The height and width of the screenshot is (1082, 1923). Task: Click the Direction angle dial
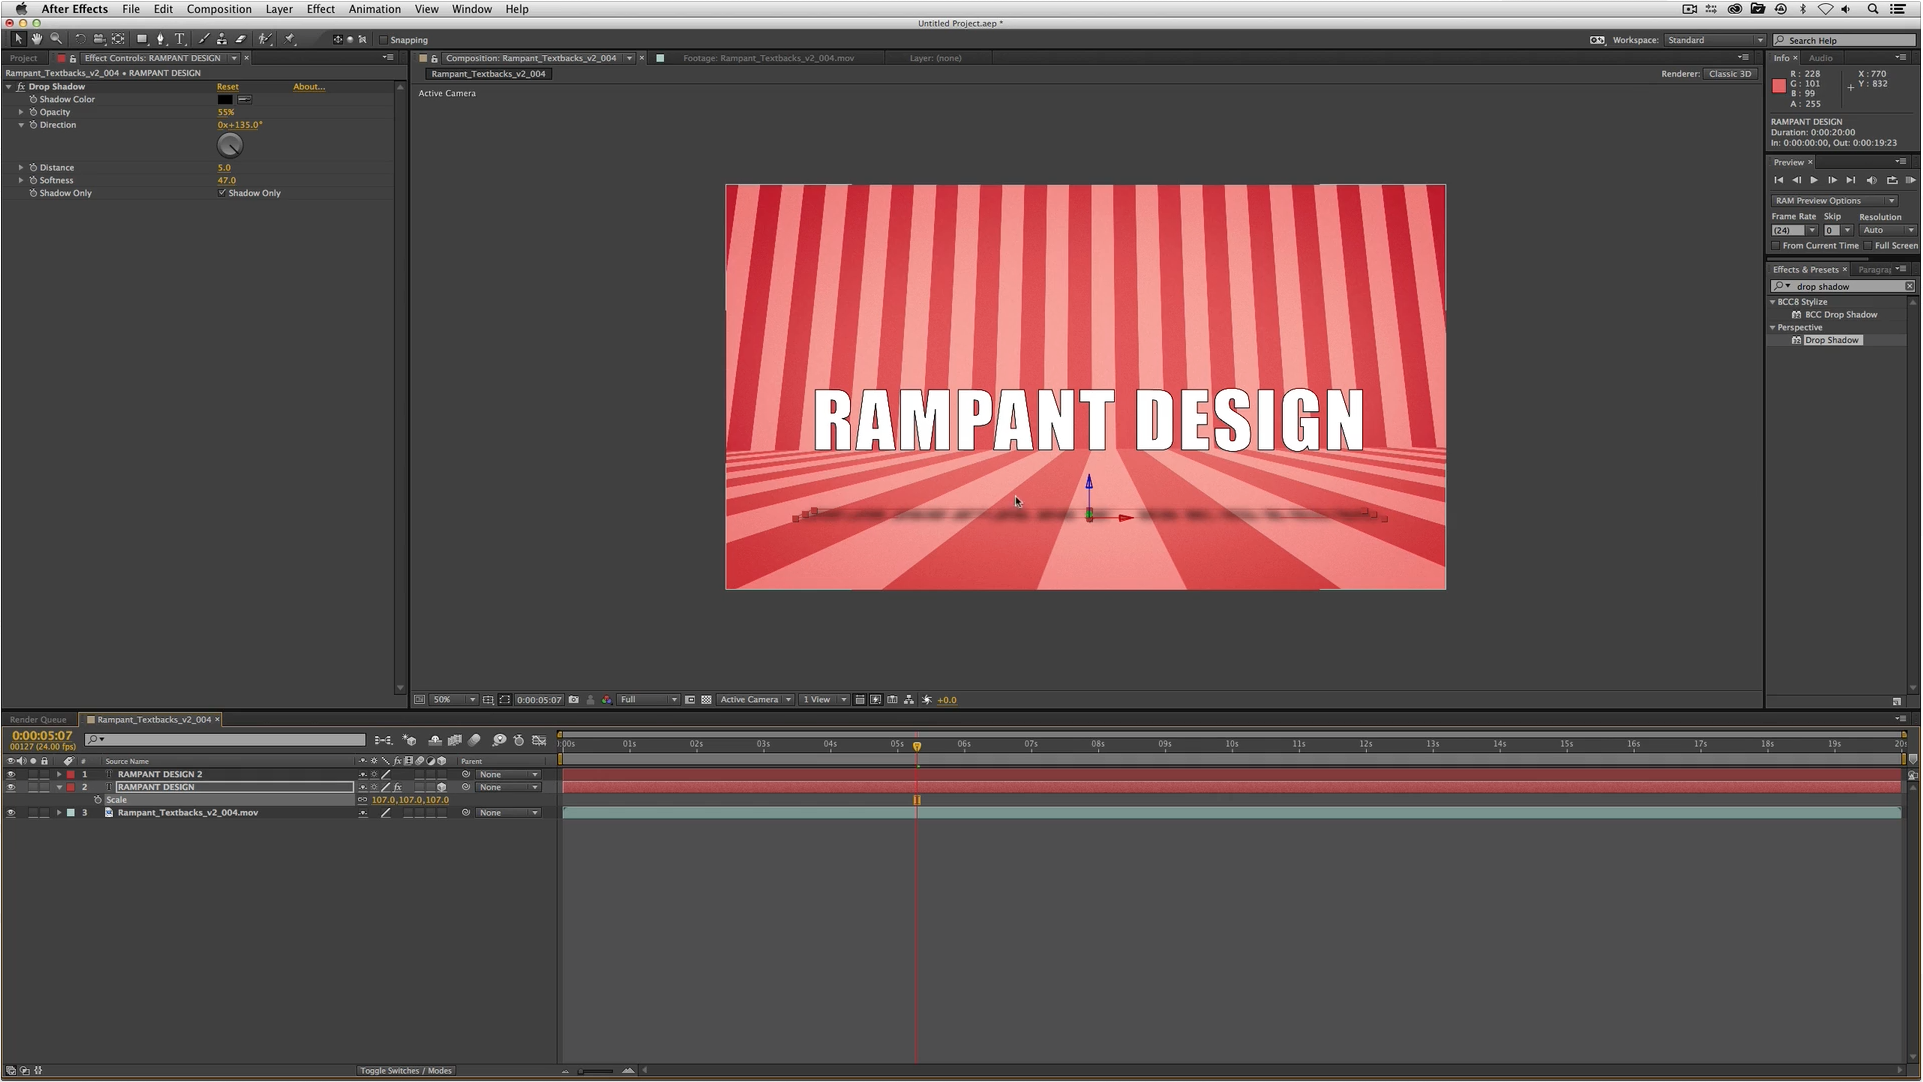[x=230, y=146]
